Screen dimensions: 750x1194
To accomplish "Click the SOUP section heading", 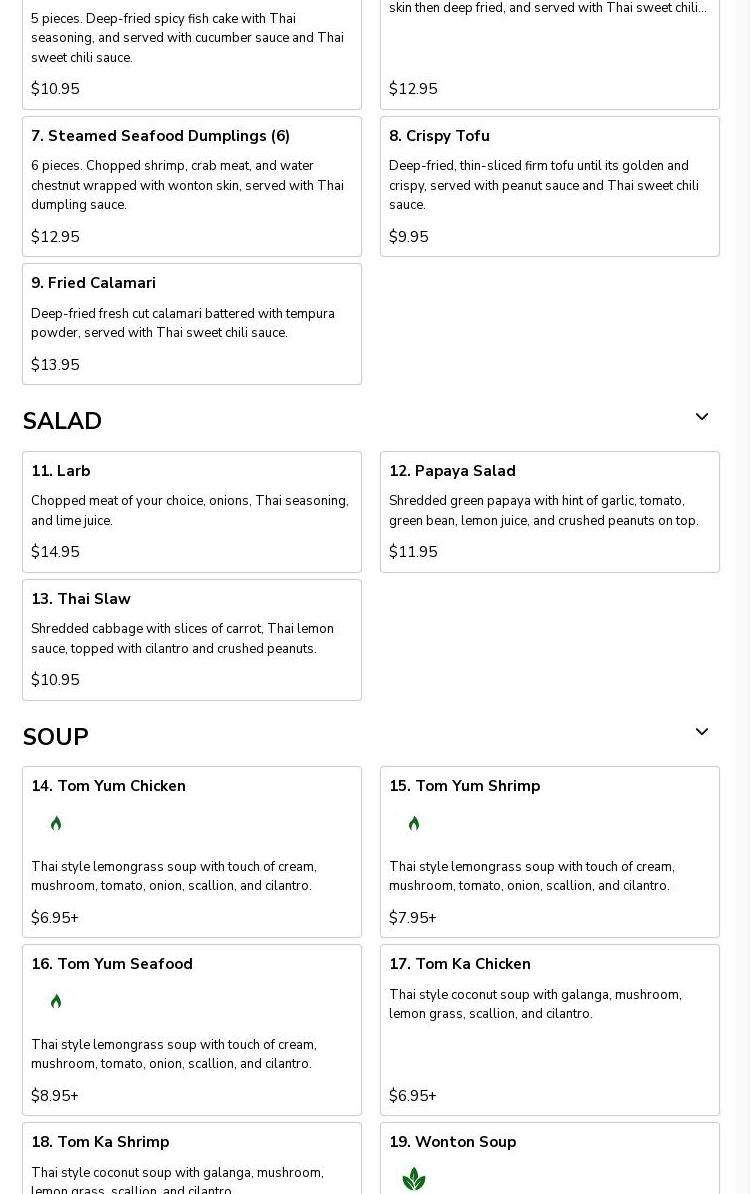I will (x=55, y=737).
